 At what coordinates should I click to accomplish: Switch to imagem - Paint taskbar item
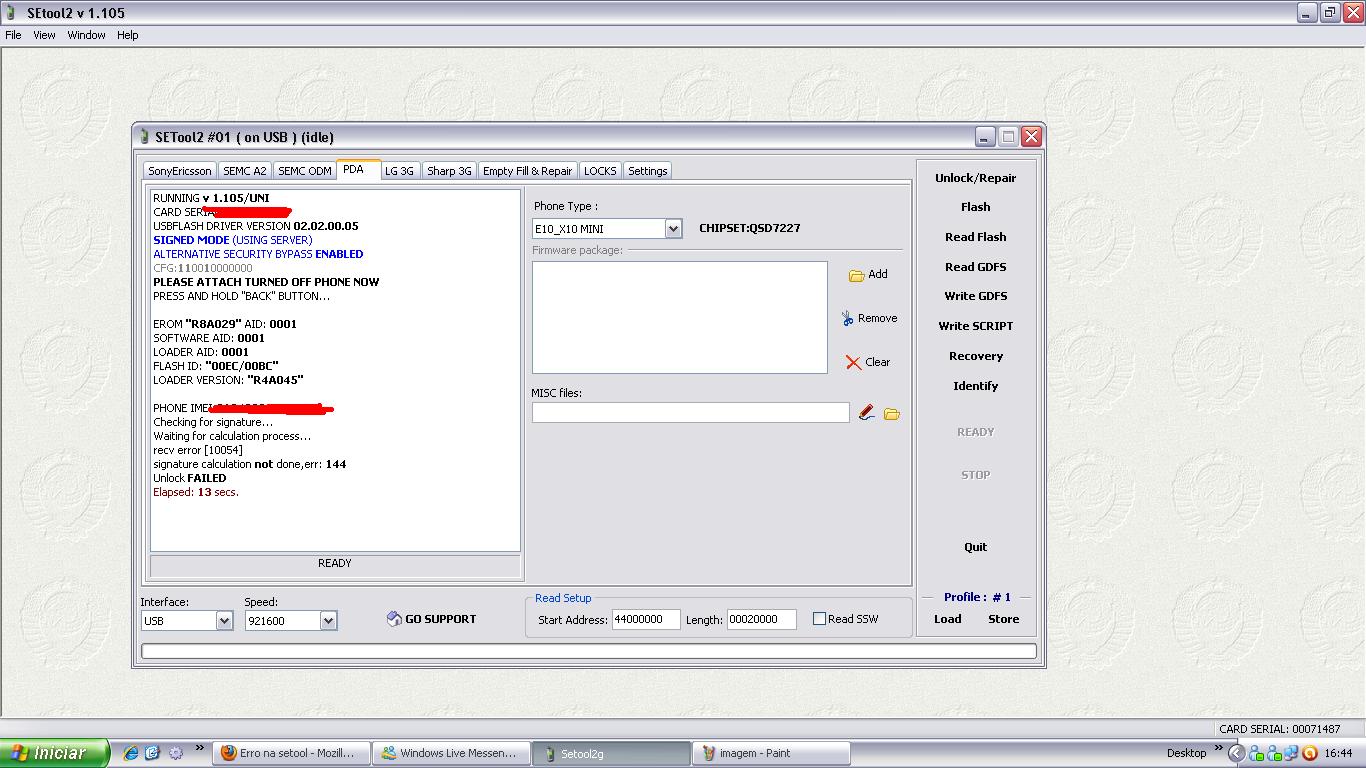[x=771, y=754]
